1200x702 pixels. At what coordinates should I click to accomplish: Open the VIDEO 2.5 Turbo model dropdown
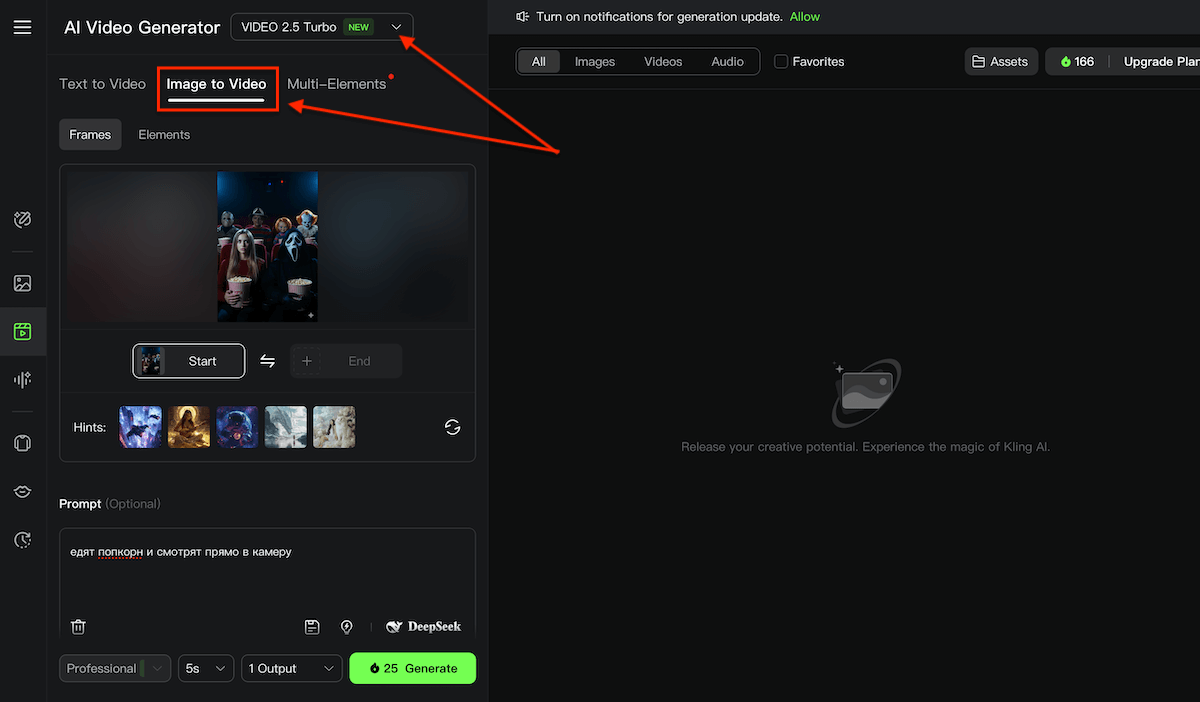pos(321,27)
